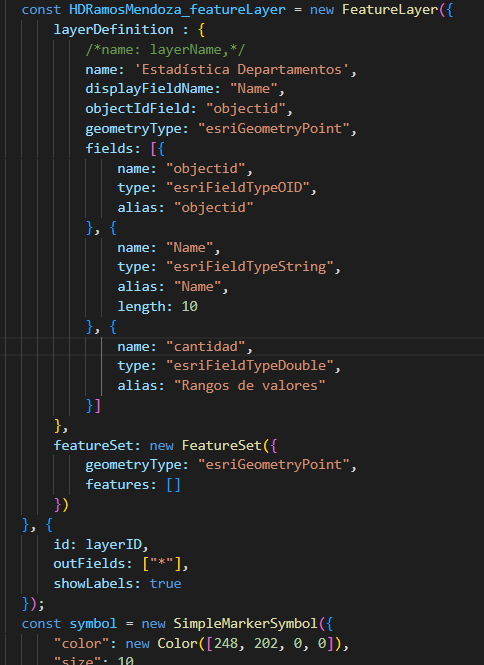Click the features empty array brackets

(x=173, y=485)
